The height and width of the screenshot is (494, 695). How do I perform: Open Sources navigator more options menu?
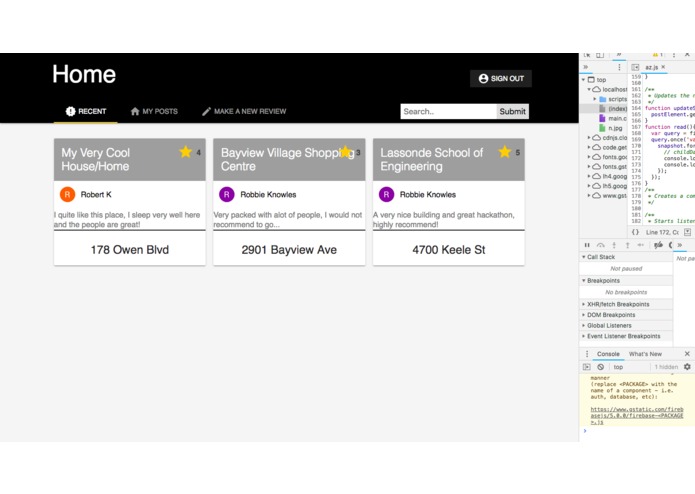coord(619,67)
